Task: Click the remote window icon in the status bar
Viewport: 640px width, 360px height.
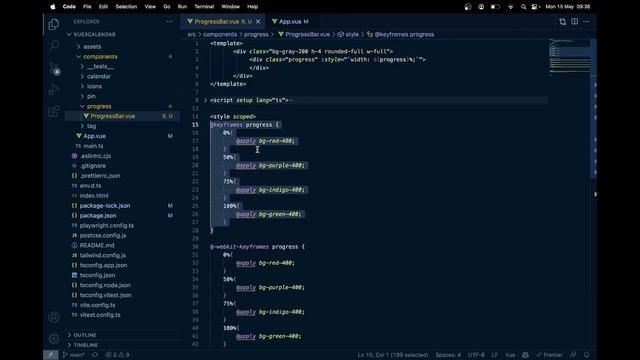Action: click(x=51, y=355)
